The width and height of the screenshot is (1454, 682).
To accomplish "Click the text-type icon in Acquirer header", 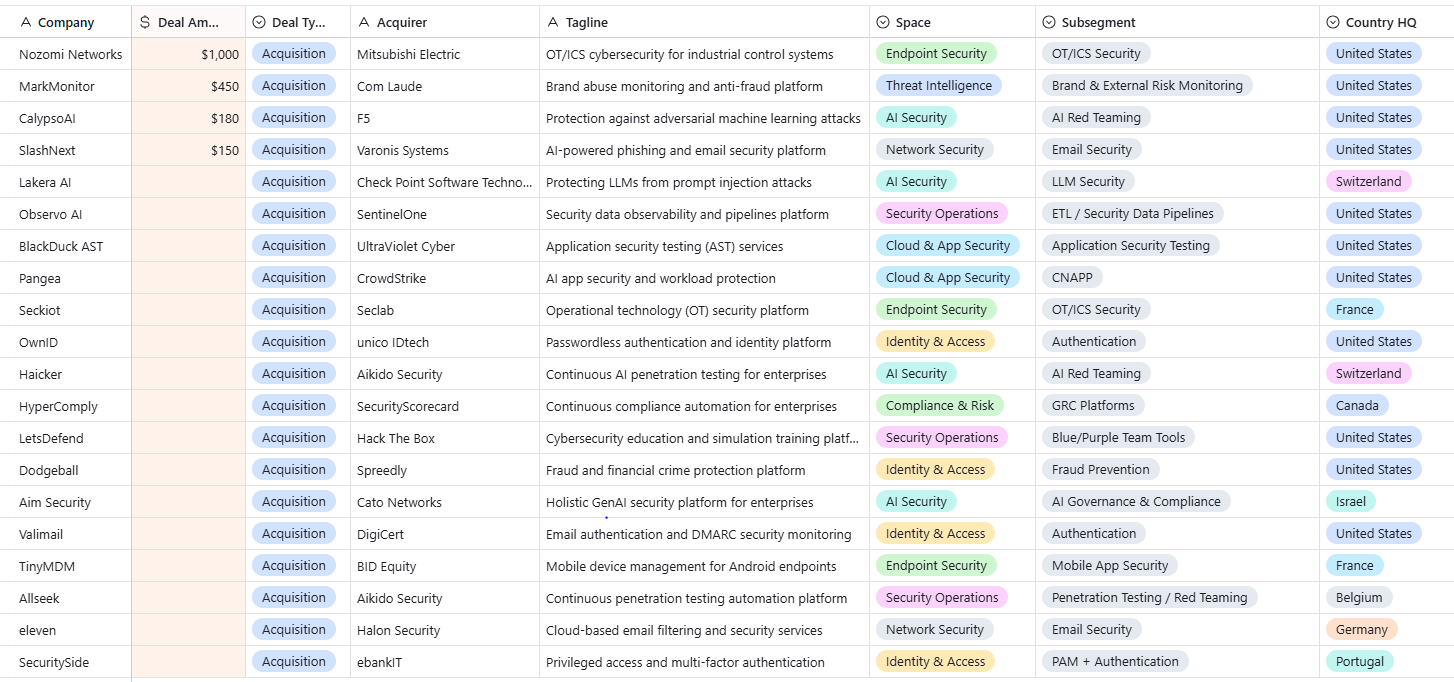I will click(x=364, y=22).
